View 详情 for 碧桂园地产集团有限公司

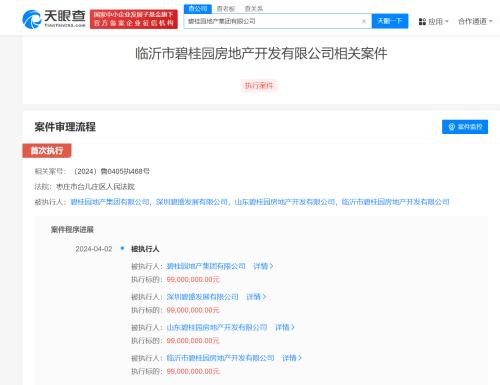point(263,266)
